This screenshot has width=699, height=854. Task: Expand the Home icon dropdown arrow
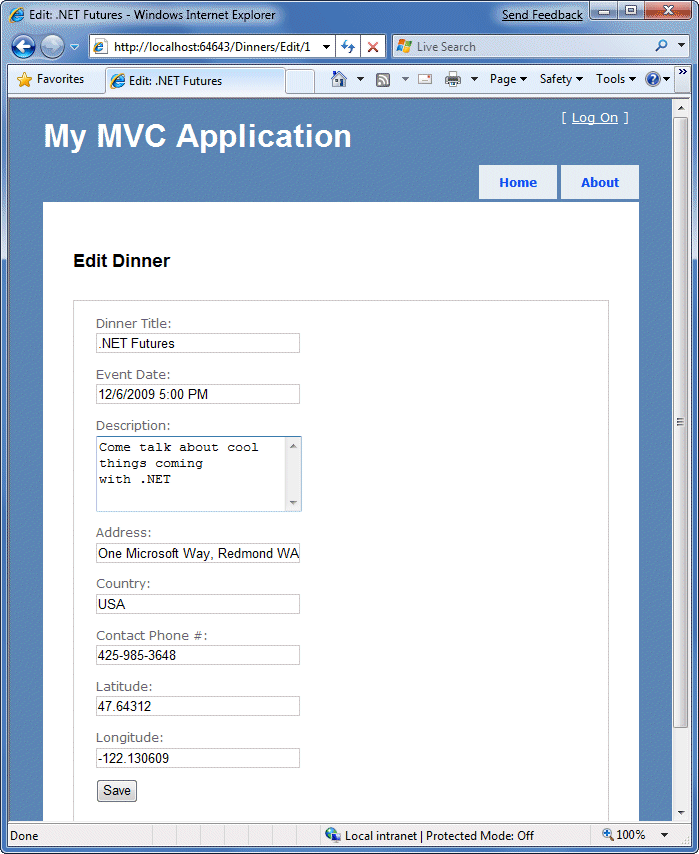point(360,80)
